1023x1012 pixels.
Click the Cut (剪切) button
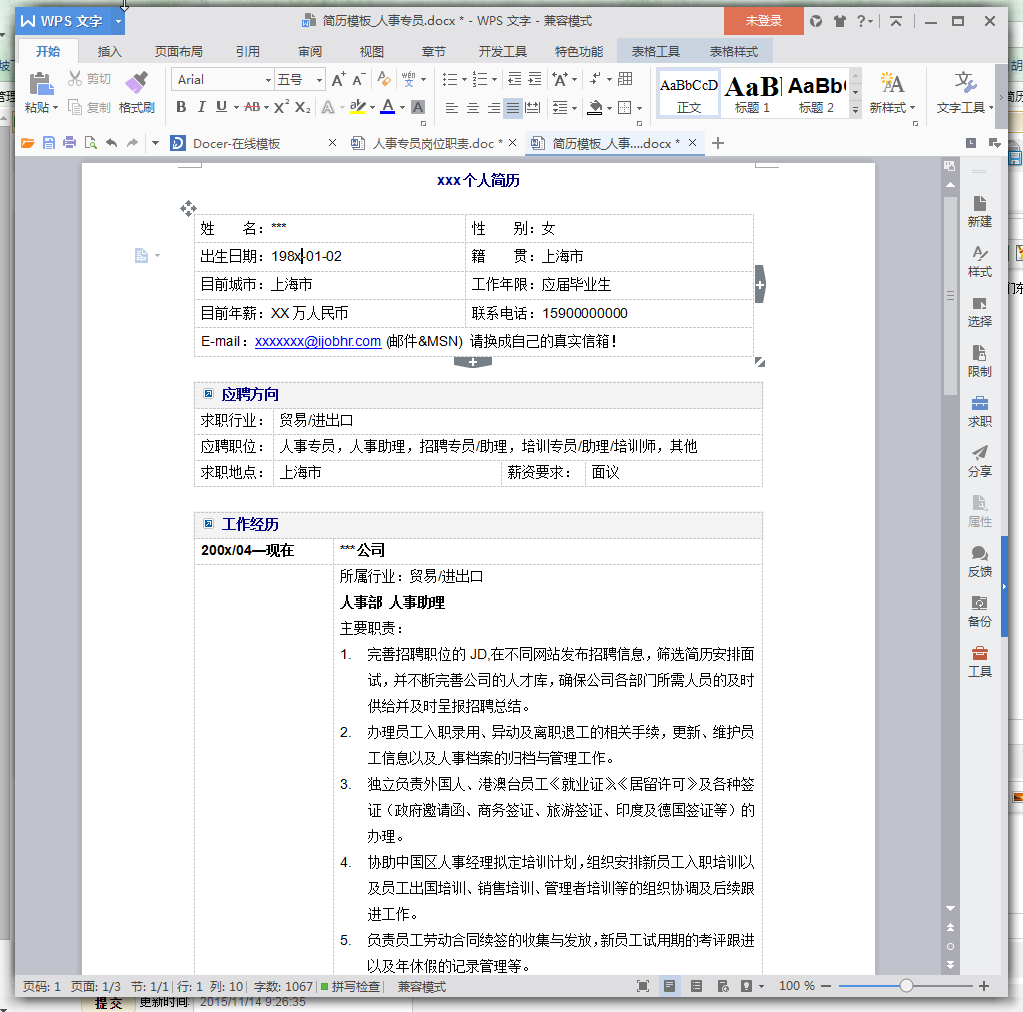(x=89, y=79)
